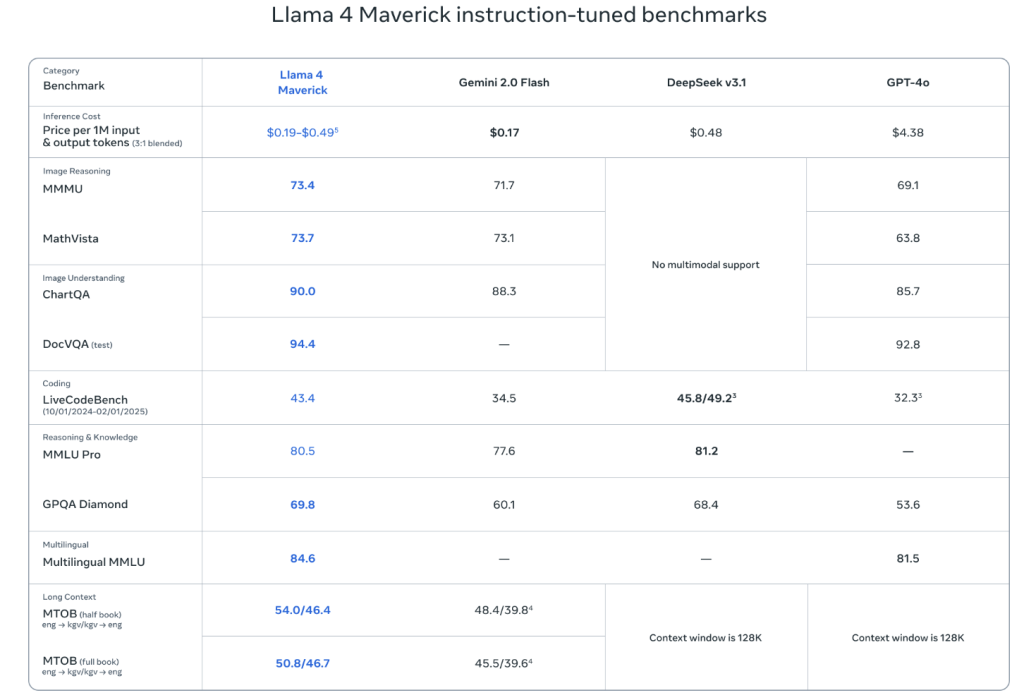Viewport: 1024px width, 700px height.
Task: Click the $4.38 GPT-4o price
Action: 908,132
